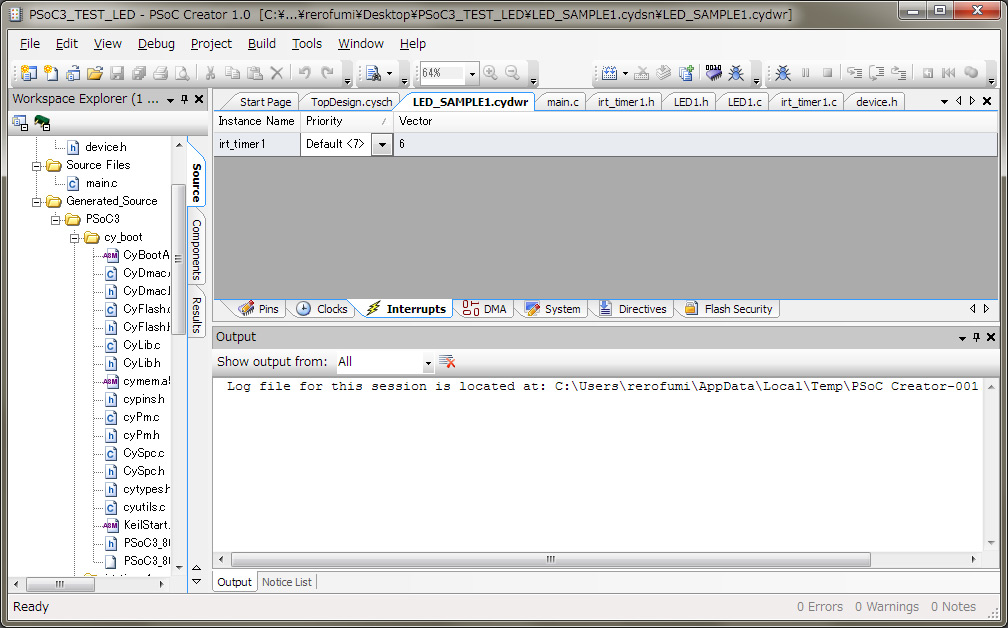The image size is (1008, 628).
Task: Open the File menu
Action: tap(30, 44)
